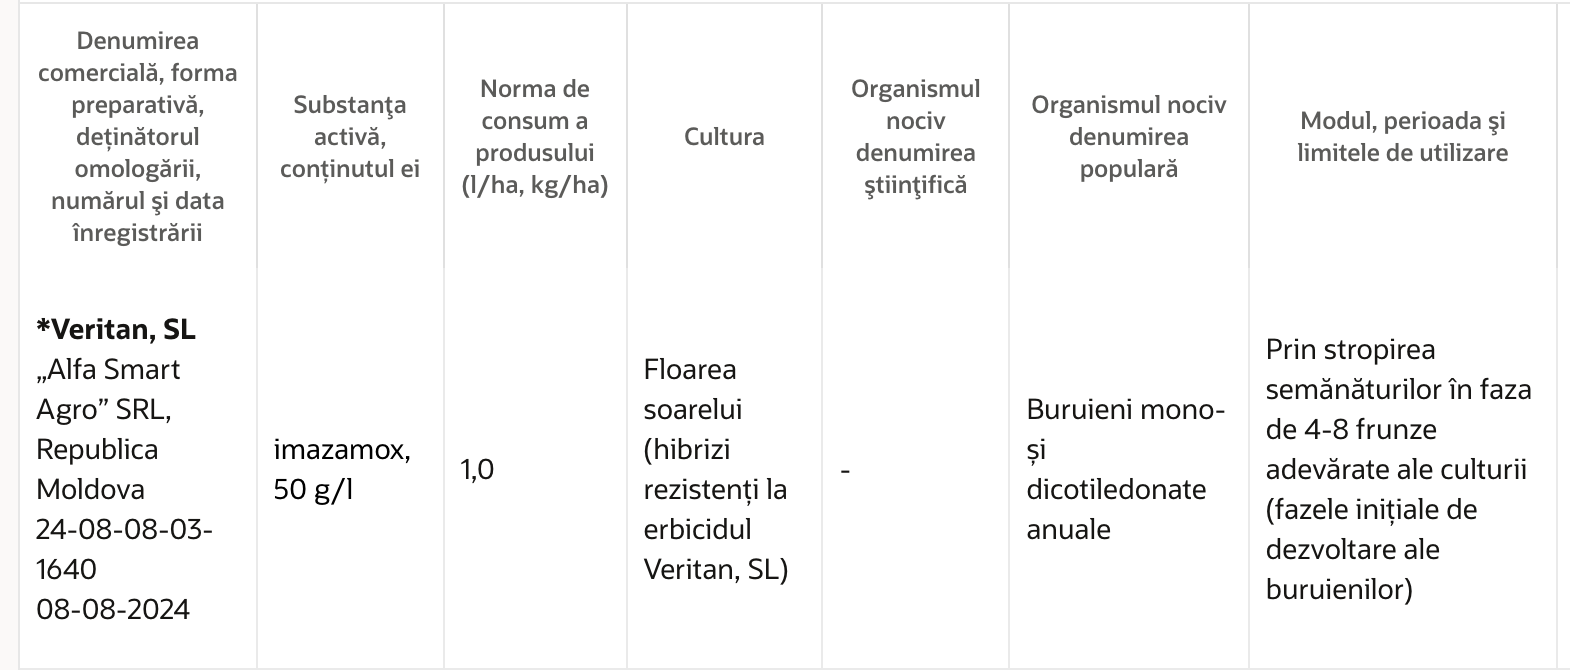Select the Buruieni mono- și dicotiledonate anuale text
Screen dimensions: 1570x670
1125,469
